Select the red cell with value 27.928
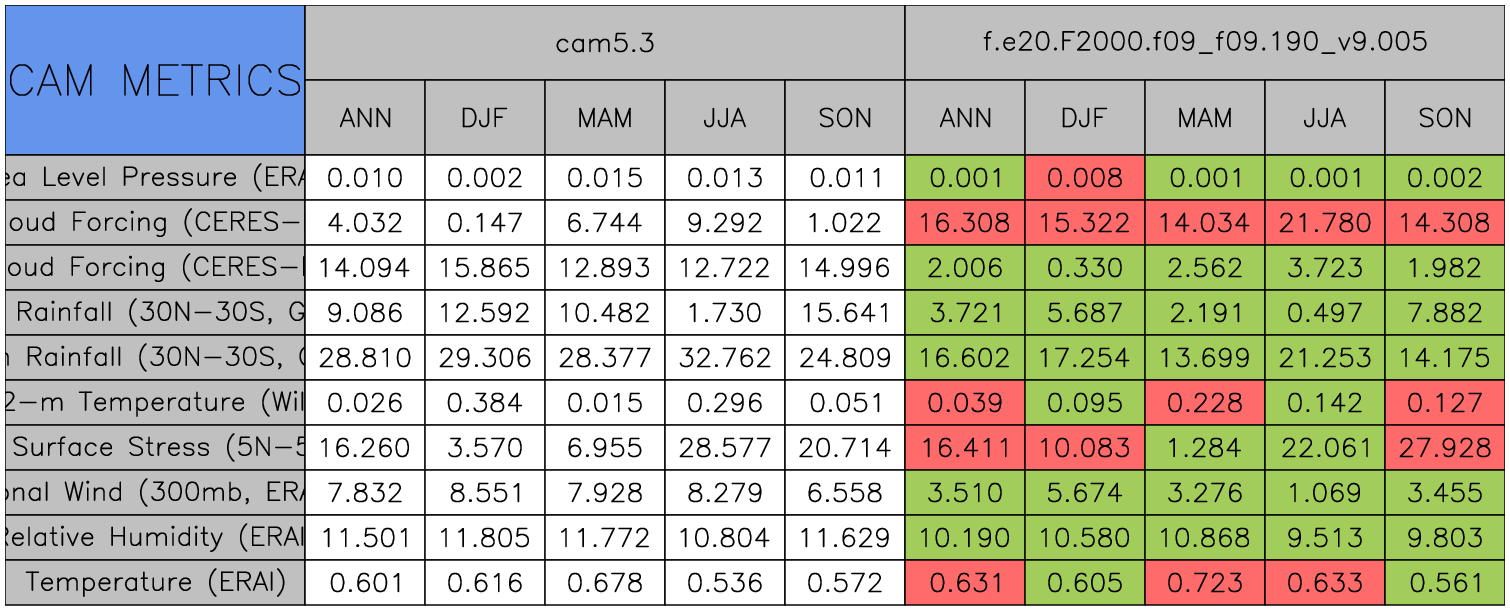Image resolution: width=1510 pixels, height=611 pixels. (1445, 448)
